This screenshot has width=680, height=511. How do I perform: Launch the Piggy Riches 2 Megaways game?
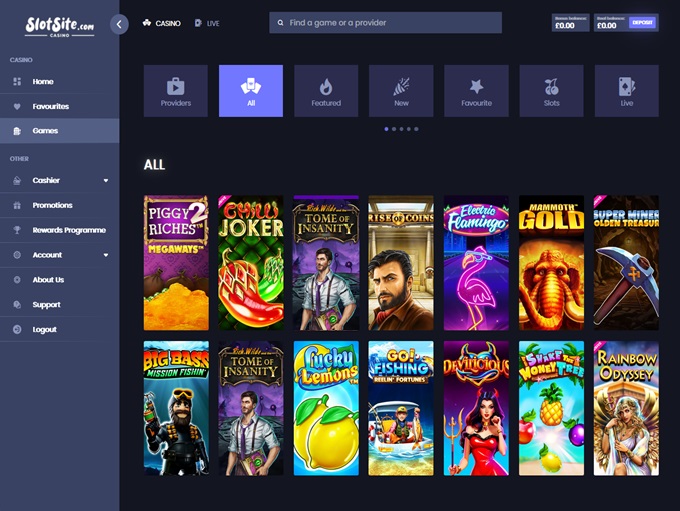pos(176,262)
